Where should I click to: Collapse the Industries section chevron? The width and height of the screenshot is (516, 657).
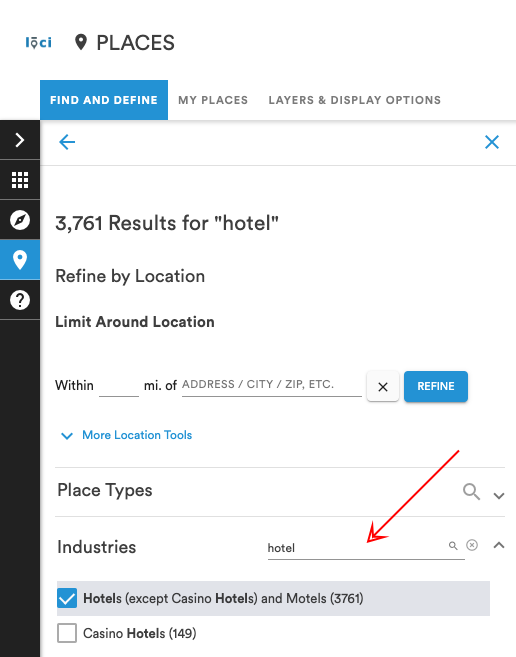pyautogui.click(x=499, y=545)
